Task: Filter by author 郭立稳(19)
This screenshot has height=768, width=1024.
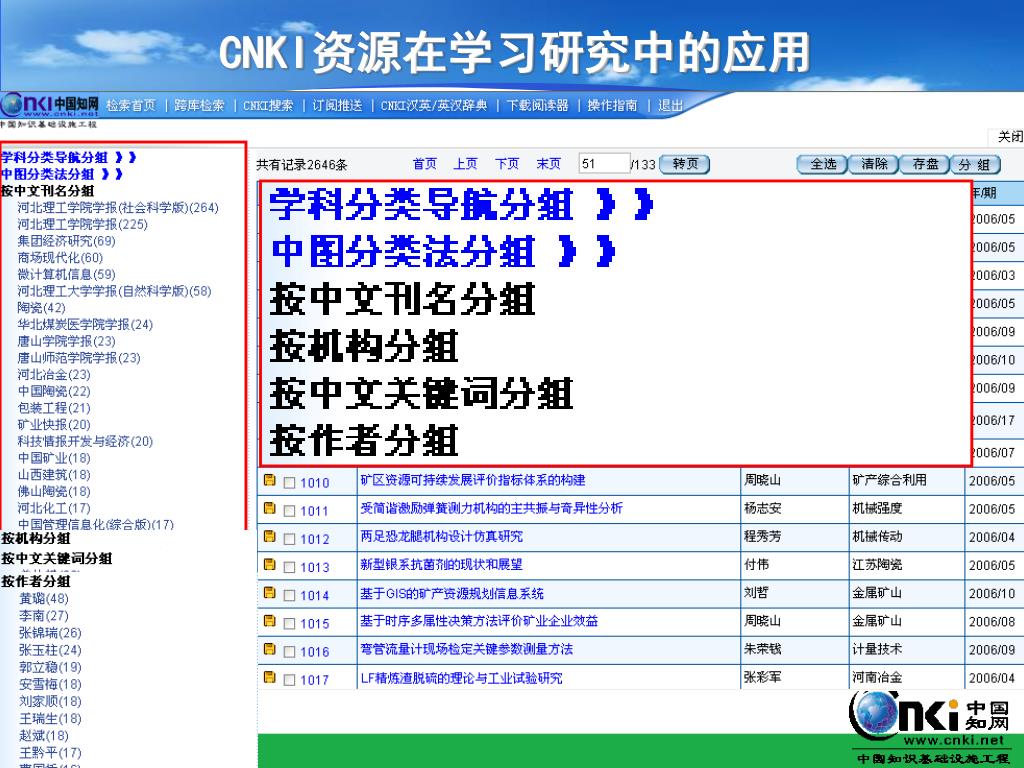Action: tap(50, 667)
